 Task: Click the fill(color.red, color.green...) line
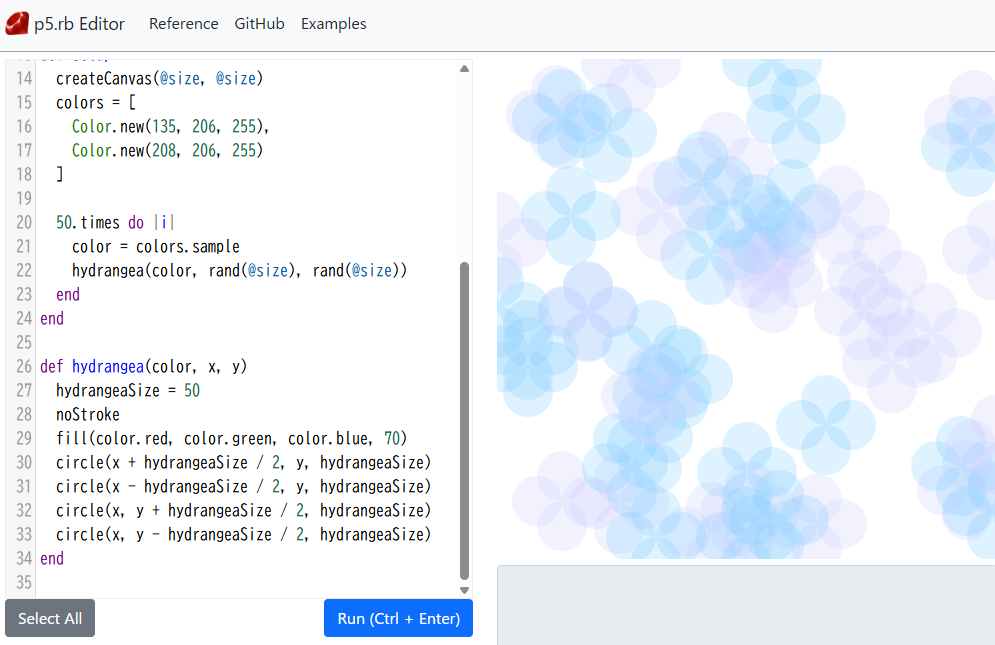point(232,439)
